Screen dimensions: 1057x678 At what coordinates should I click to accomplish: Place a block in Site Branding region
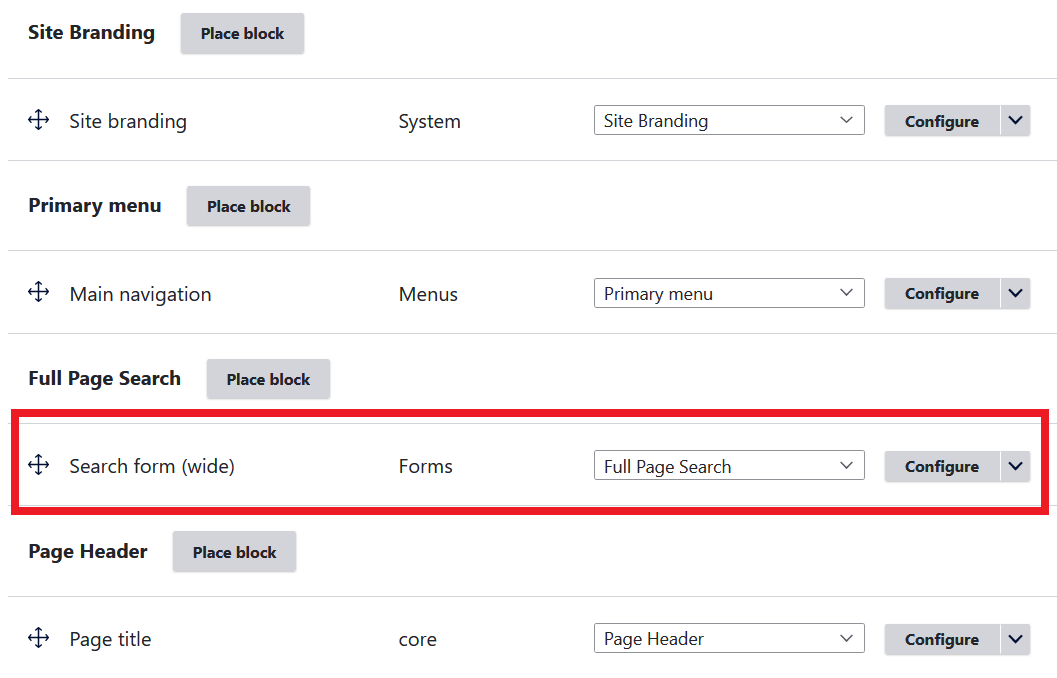242,33
